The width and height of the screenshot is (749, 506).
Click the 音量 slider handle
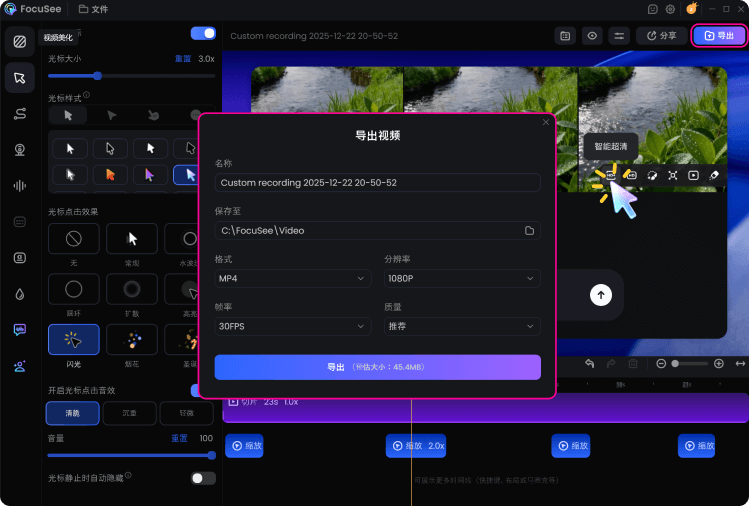(212, 455)
